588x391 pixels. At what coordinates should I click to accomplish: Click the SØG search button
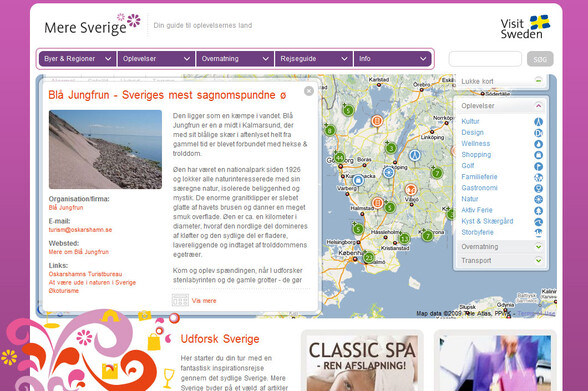[540, 59]
